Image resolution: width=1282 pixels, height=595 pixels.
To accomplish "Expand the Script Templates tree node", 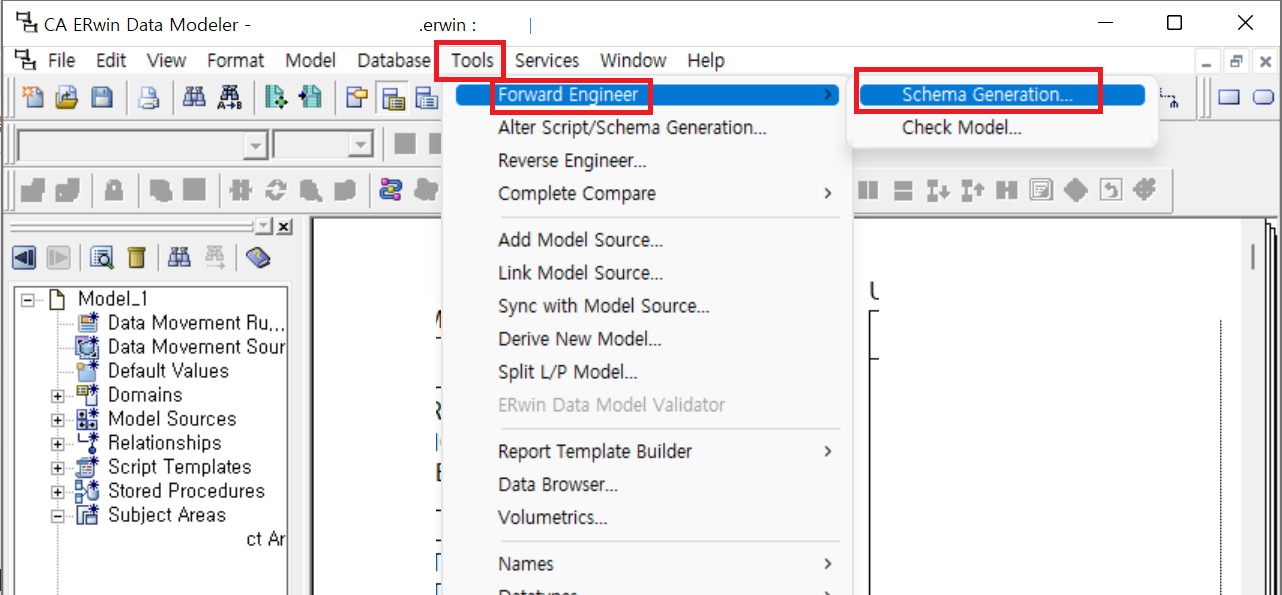I will 58,468.
